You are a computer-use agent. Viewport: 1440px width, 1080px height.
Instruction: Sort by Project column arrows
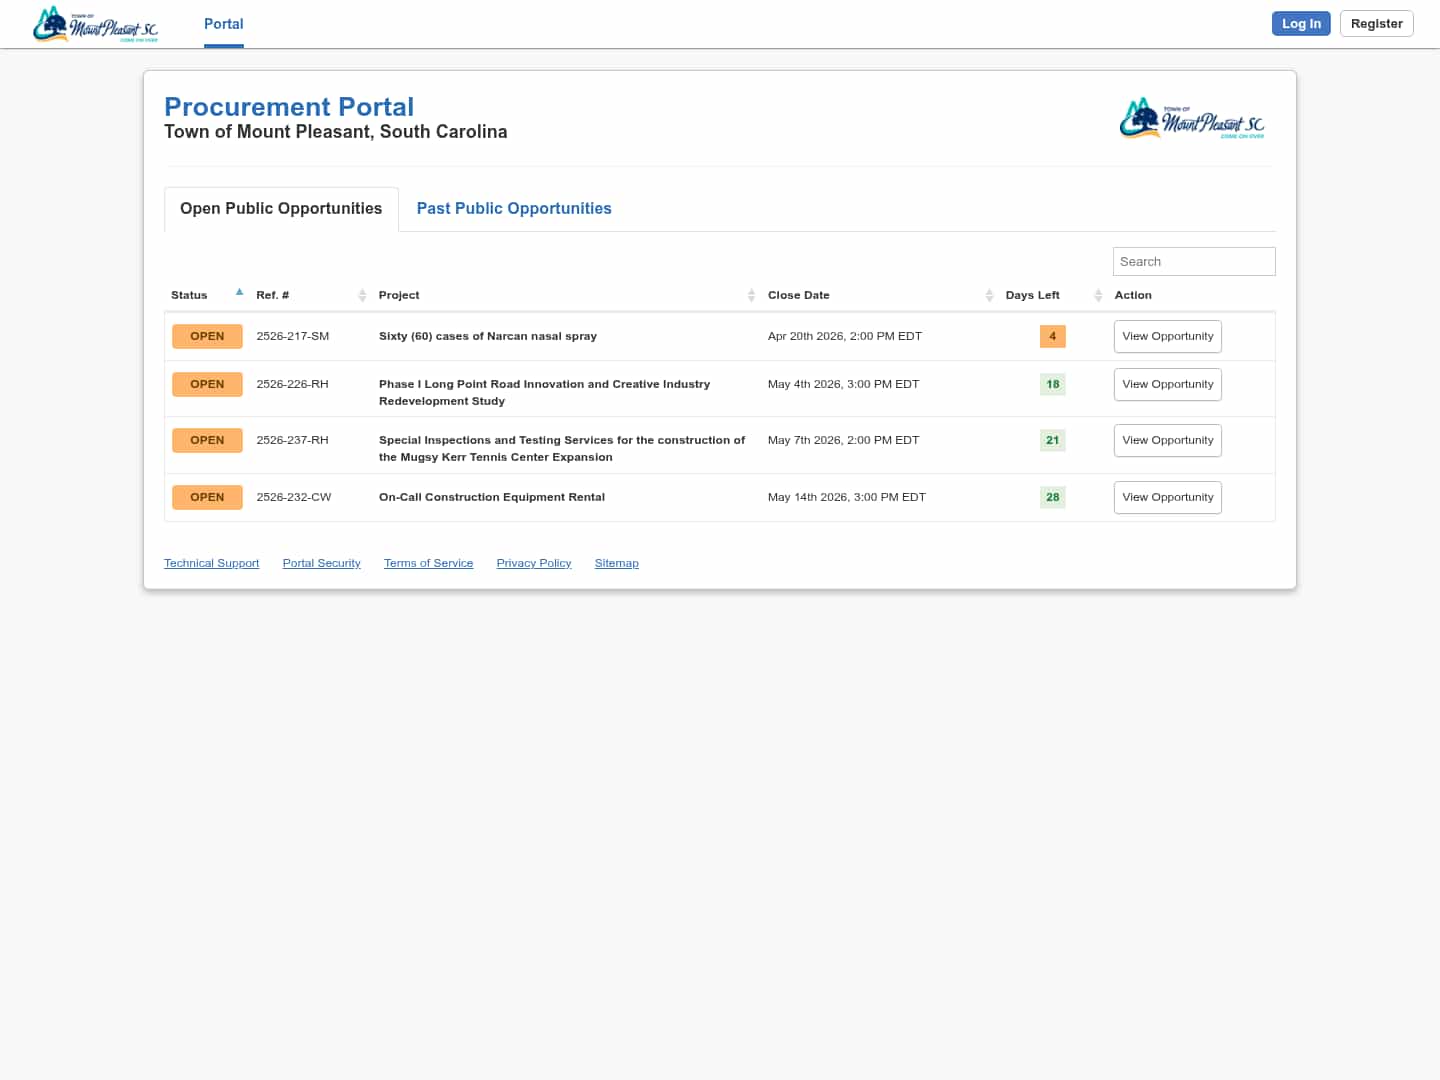(751, 295)
